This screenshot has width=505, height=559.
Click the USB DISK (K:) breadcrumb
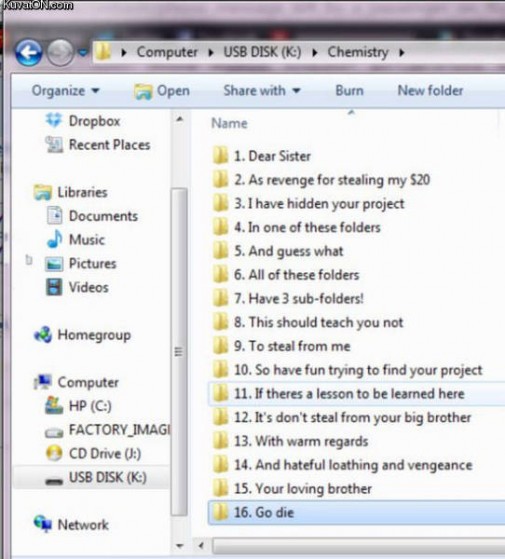pyautogui.click(x=262, y=52)
